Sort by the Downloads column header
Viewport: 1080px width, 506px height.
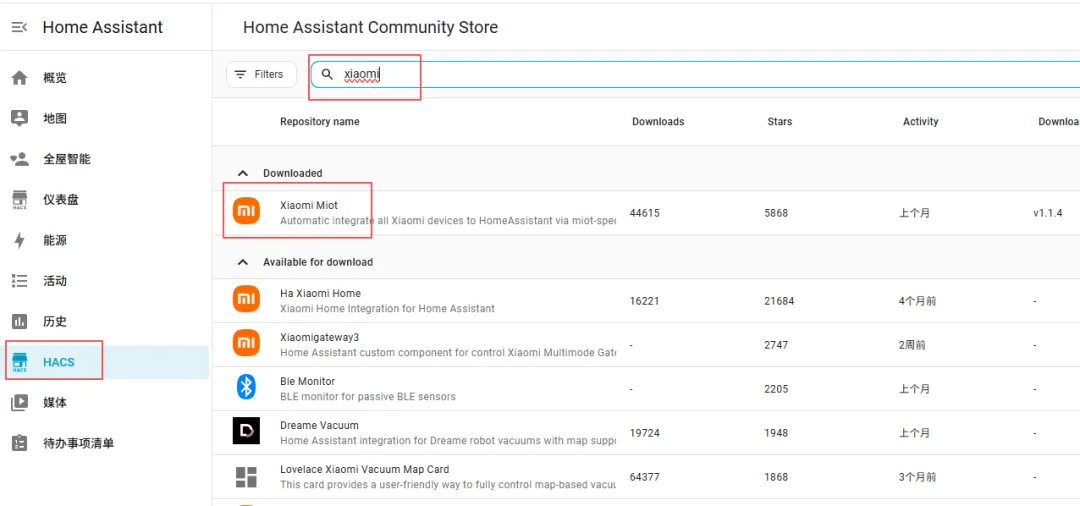pyautogui.click(x=658, y=122)
